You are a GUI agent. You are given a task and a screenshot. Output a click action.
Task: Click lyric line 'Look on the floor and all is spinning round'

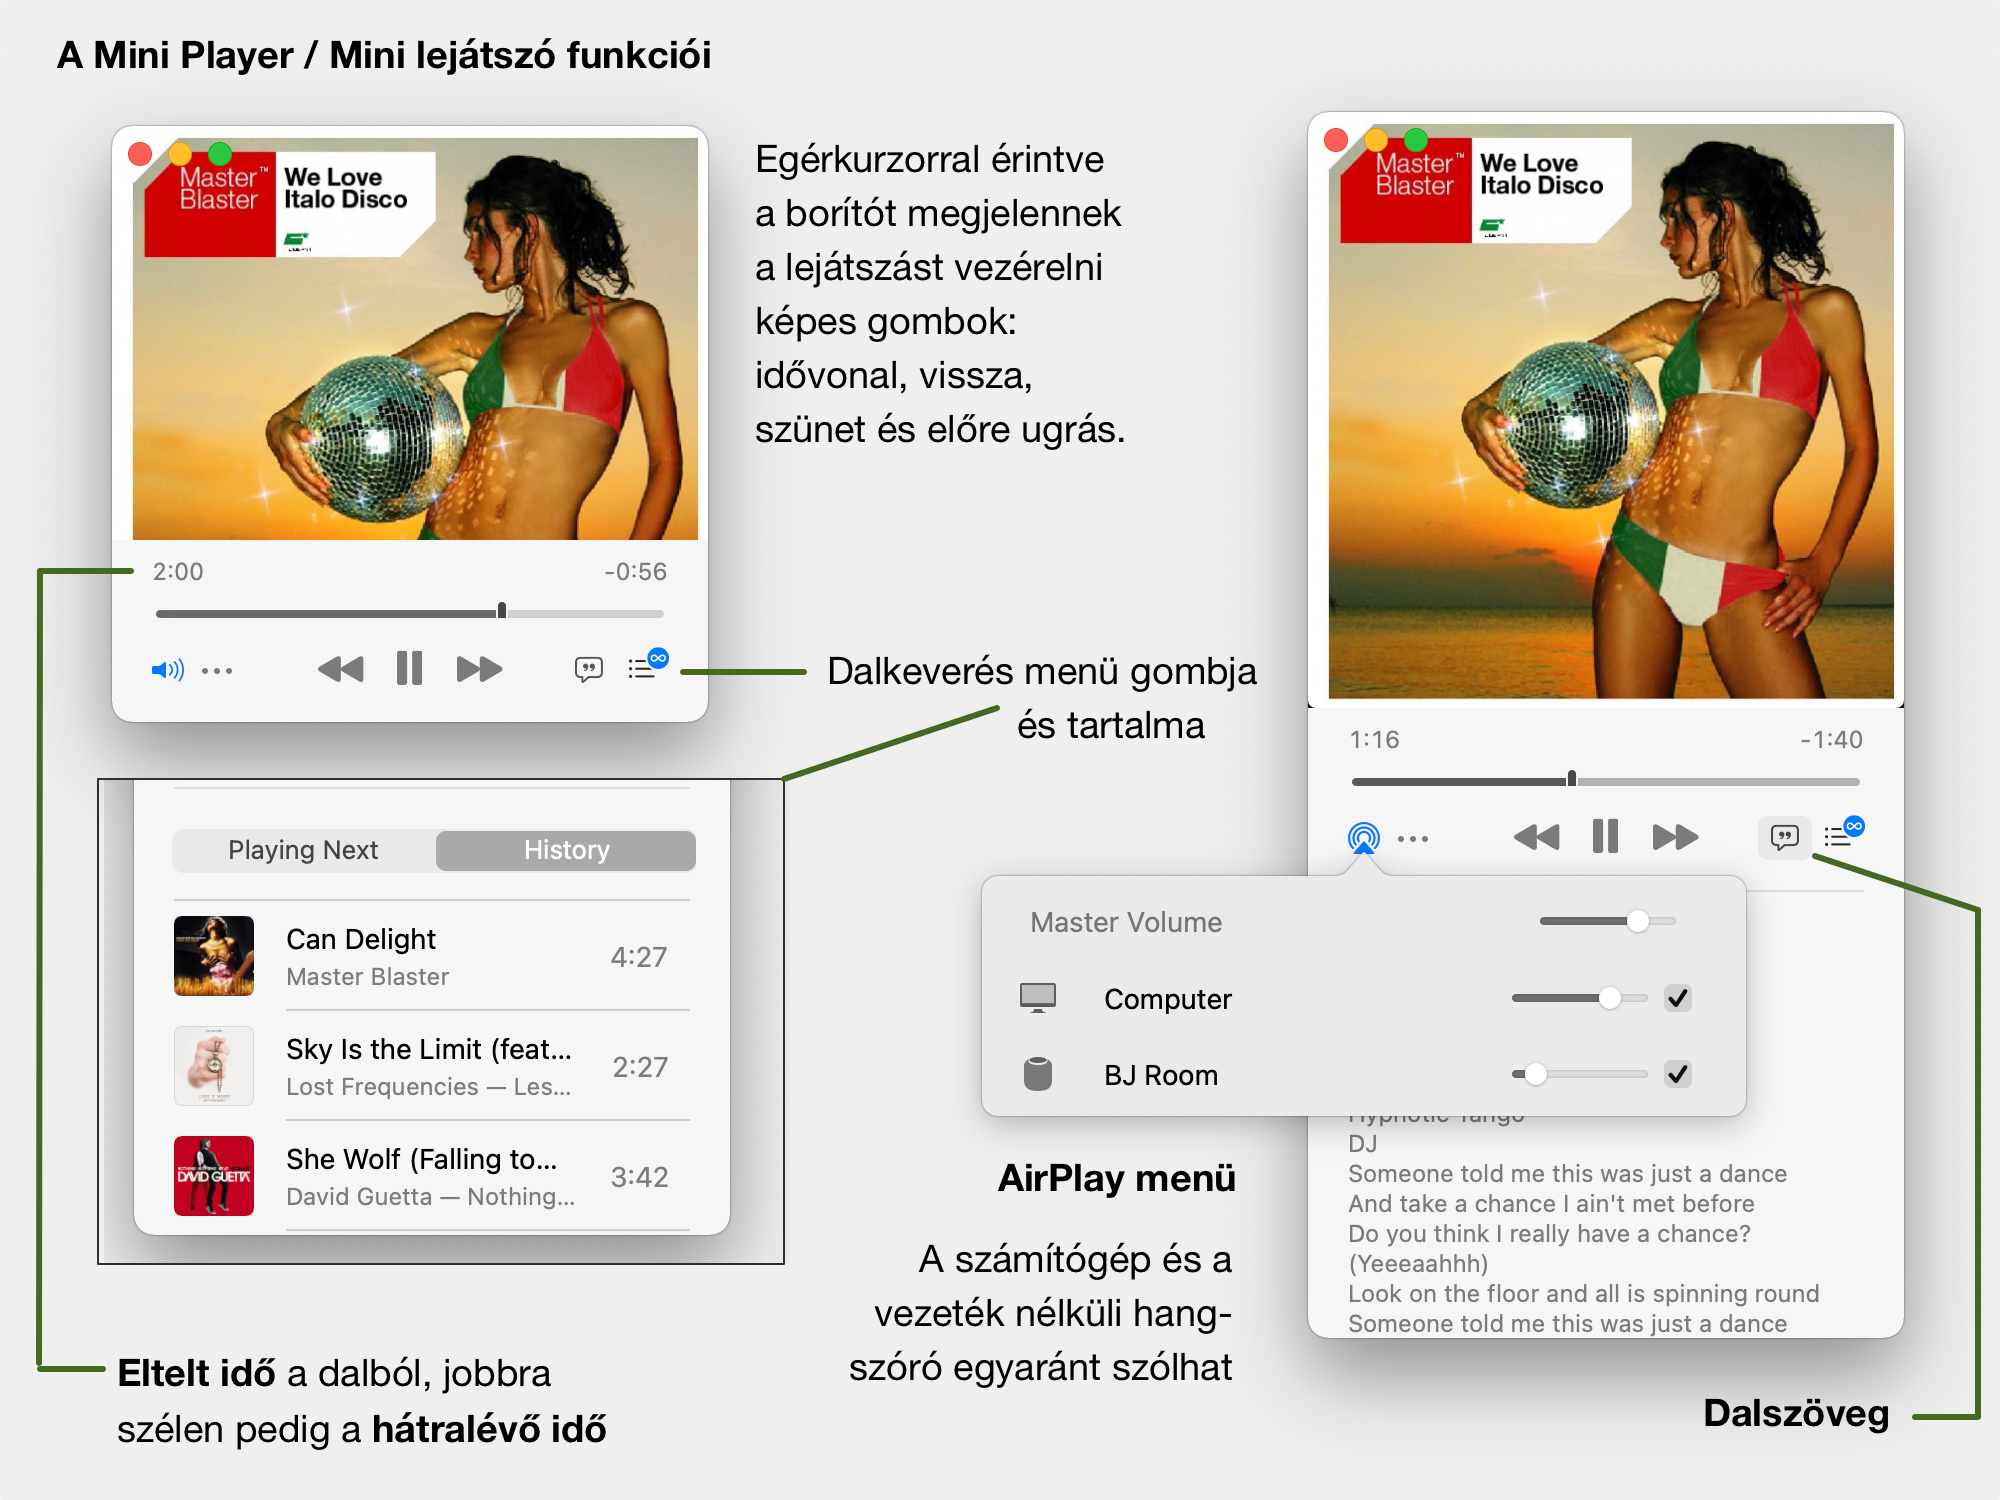(1584, 1294)
